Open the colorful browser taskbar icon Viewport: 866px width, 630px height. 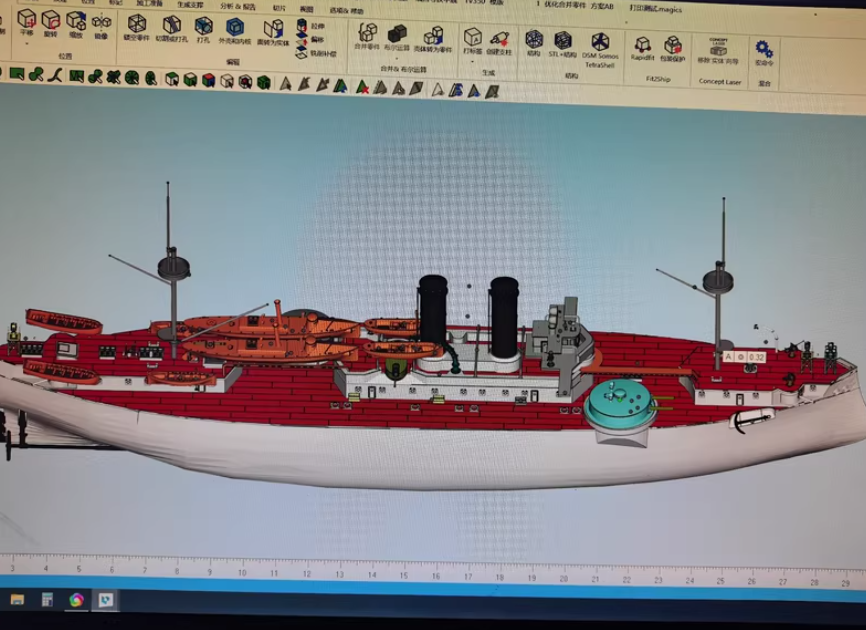(76, 600)
